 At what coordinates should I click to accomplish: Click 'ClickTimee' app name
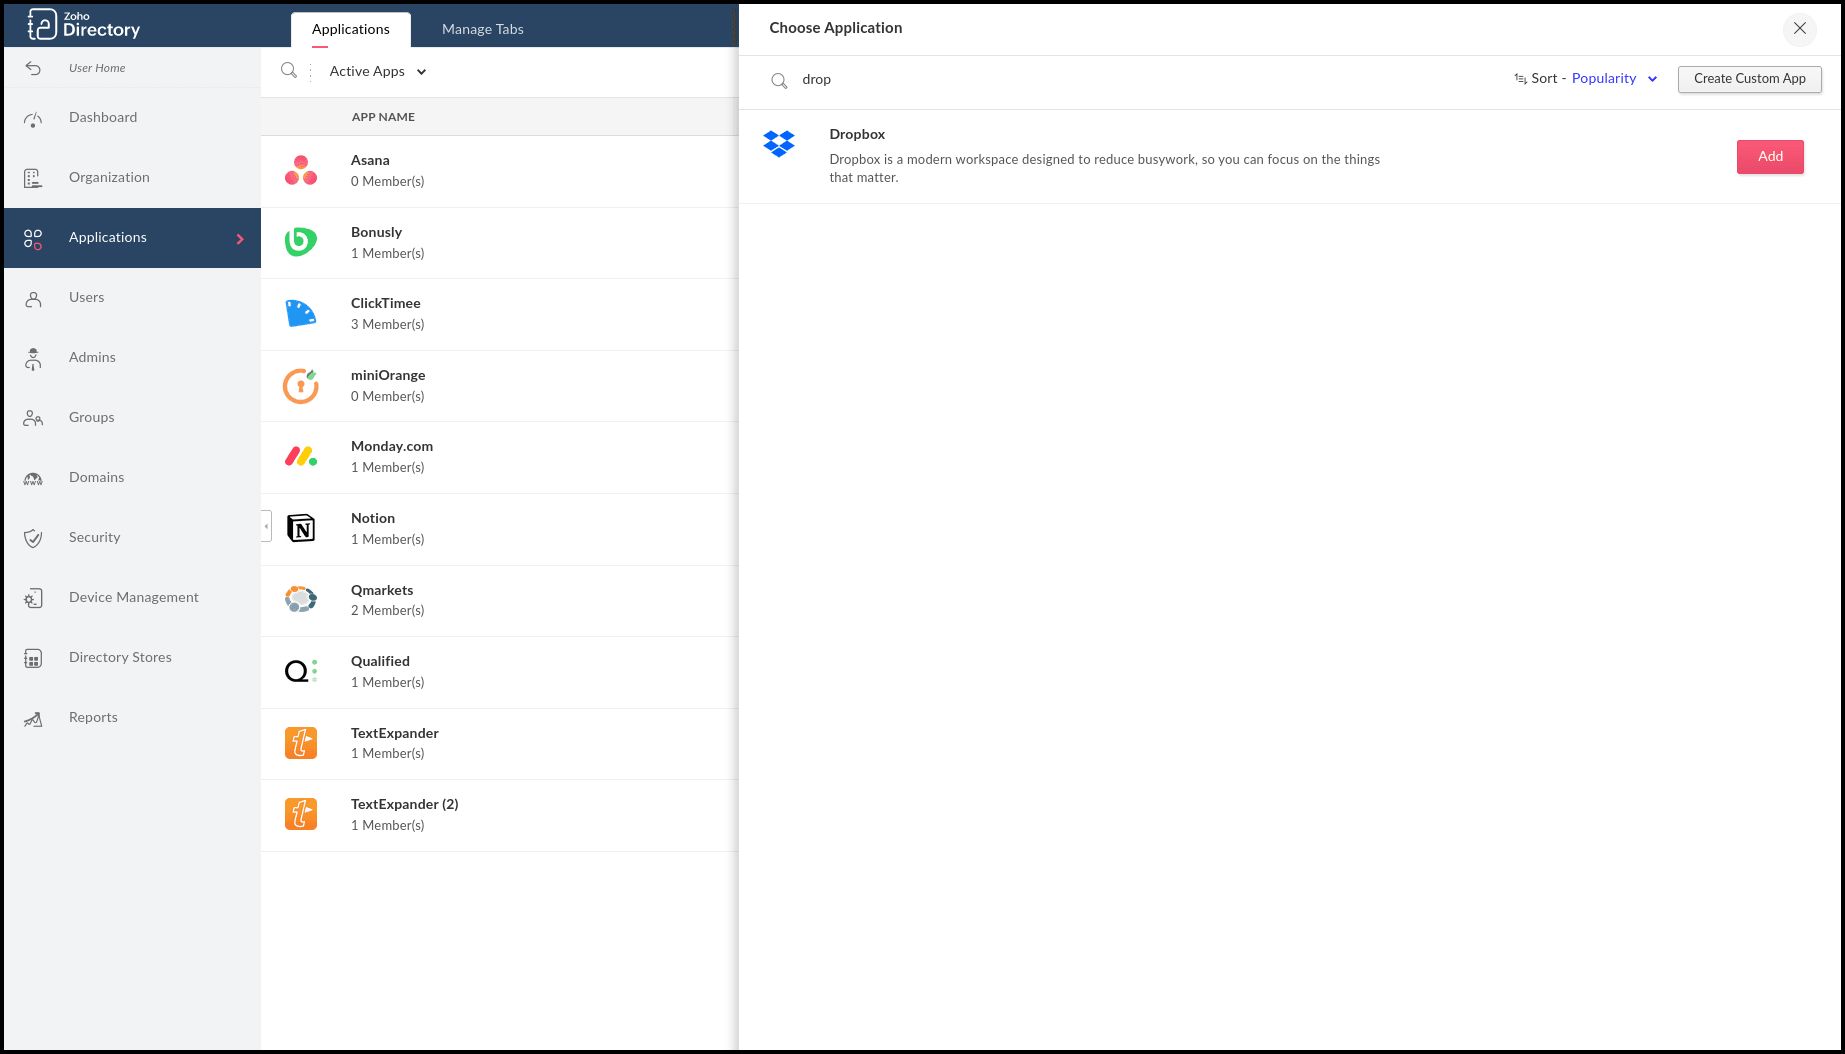tap(385, 303)
